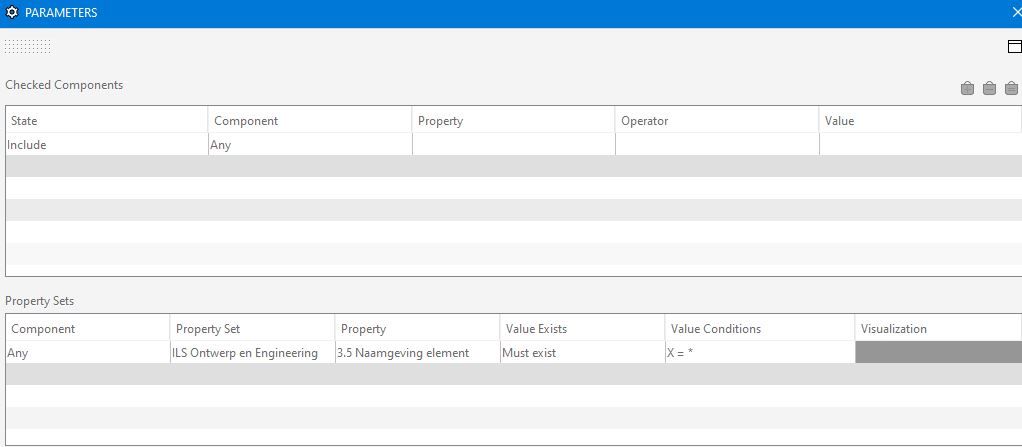
Task: Edit the X = * value condition
Action: click(760, 353)
